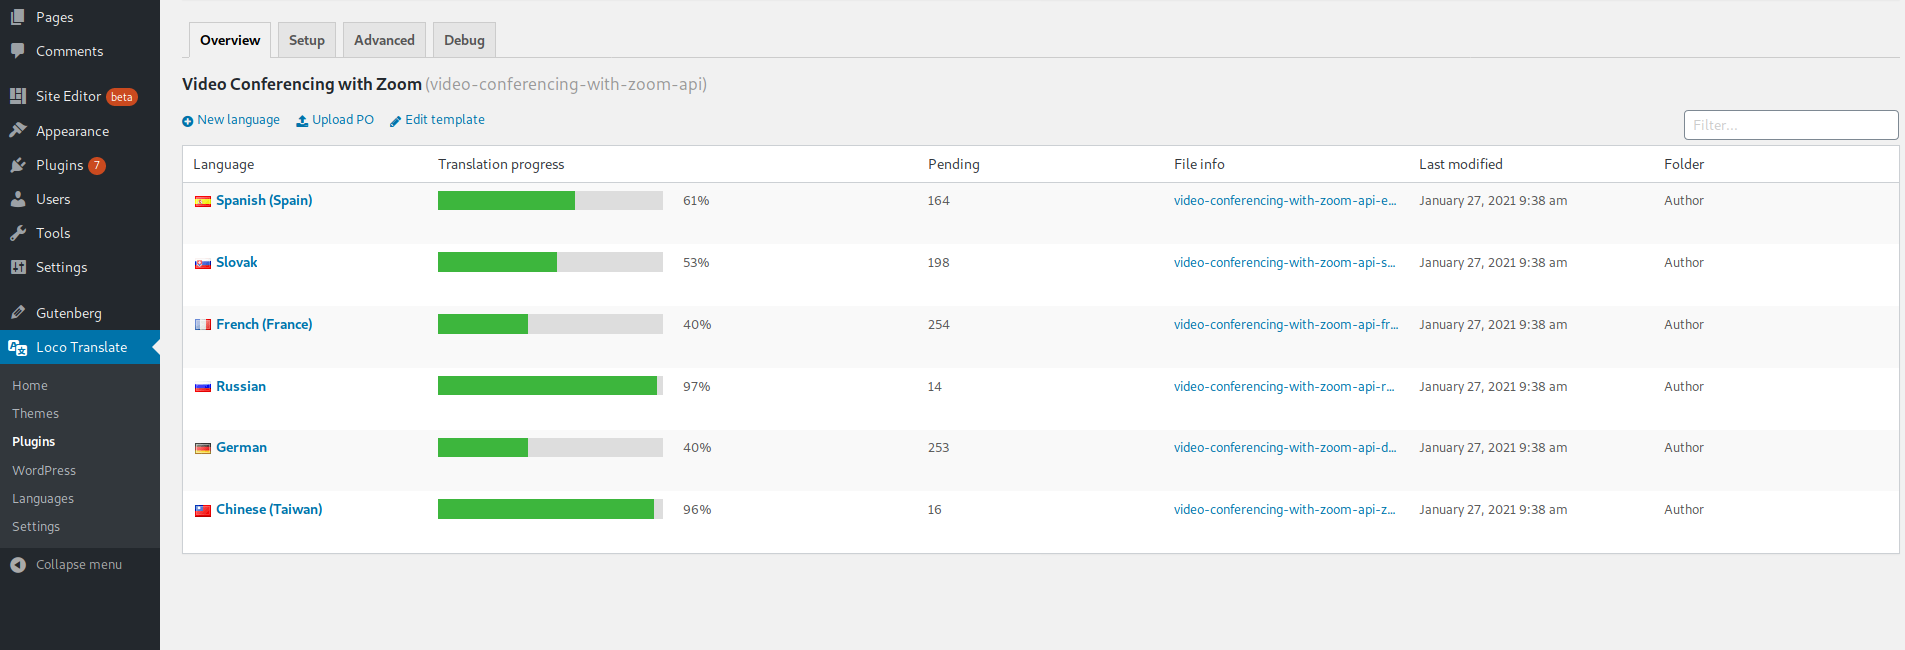1905x650 pixels.
Task: Click the Settings sliders icon
Action: pos(18,267)
